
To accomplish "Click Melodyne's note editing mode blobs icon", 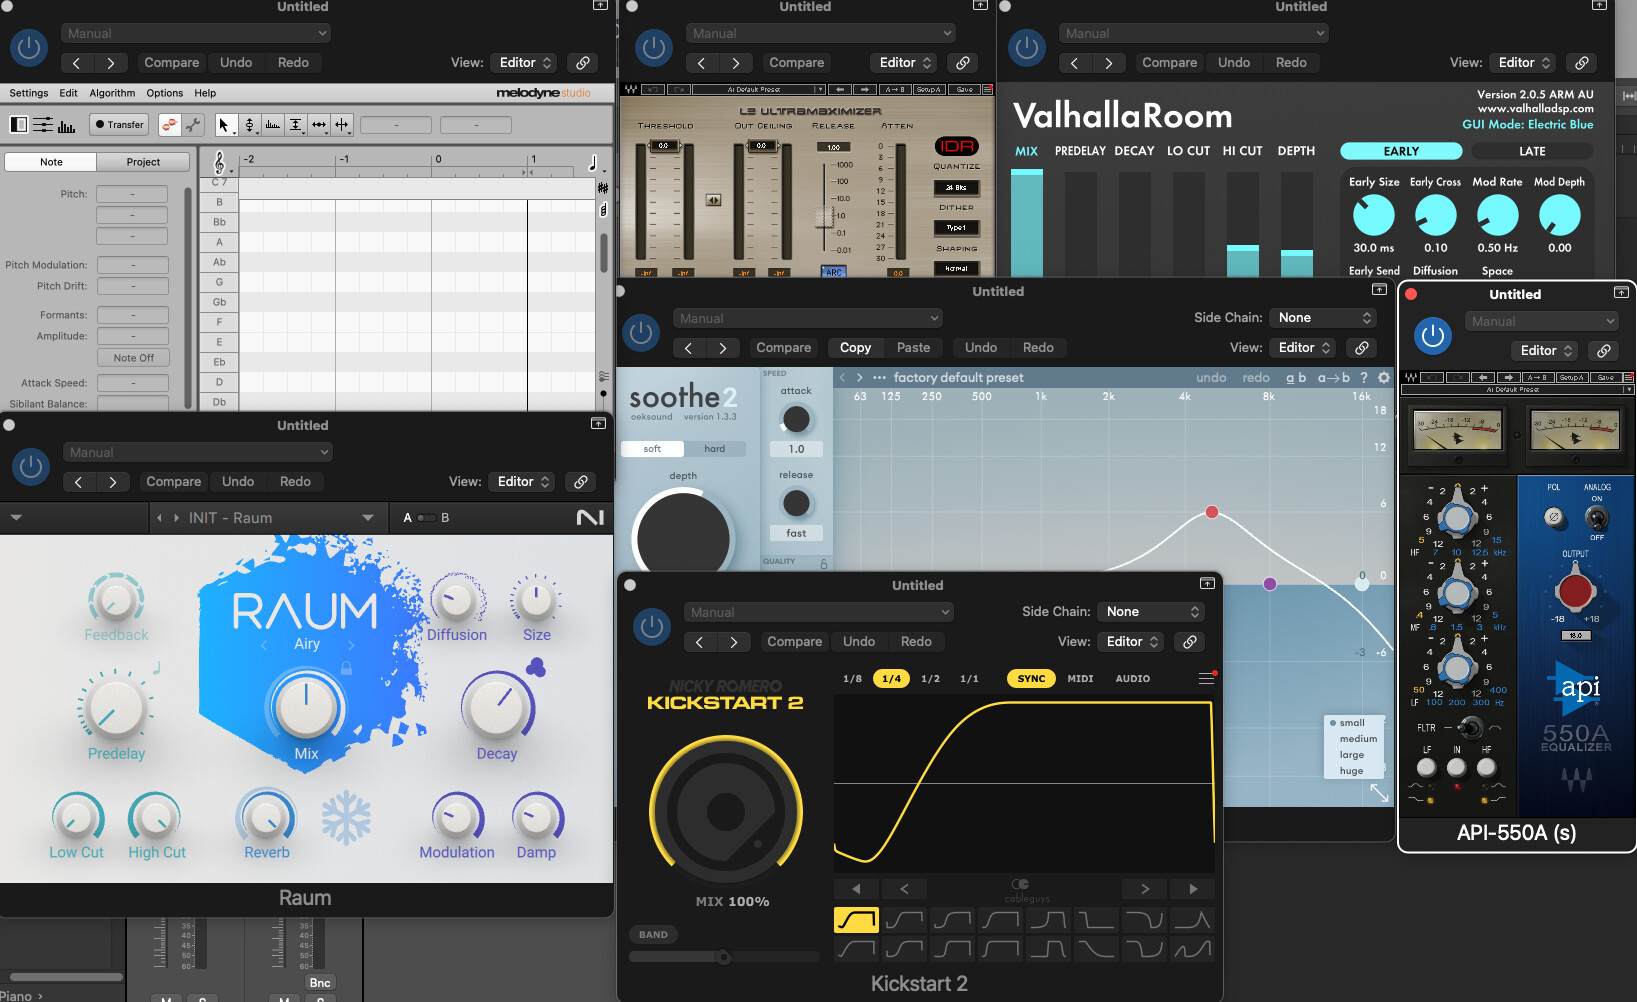I will 169,125.
